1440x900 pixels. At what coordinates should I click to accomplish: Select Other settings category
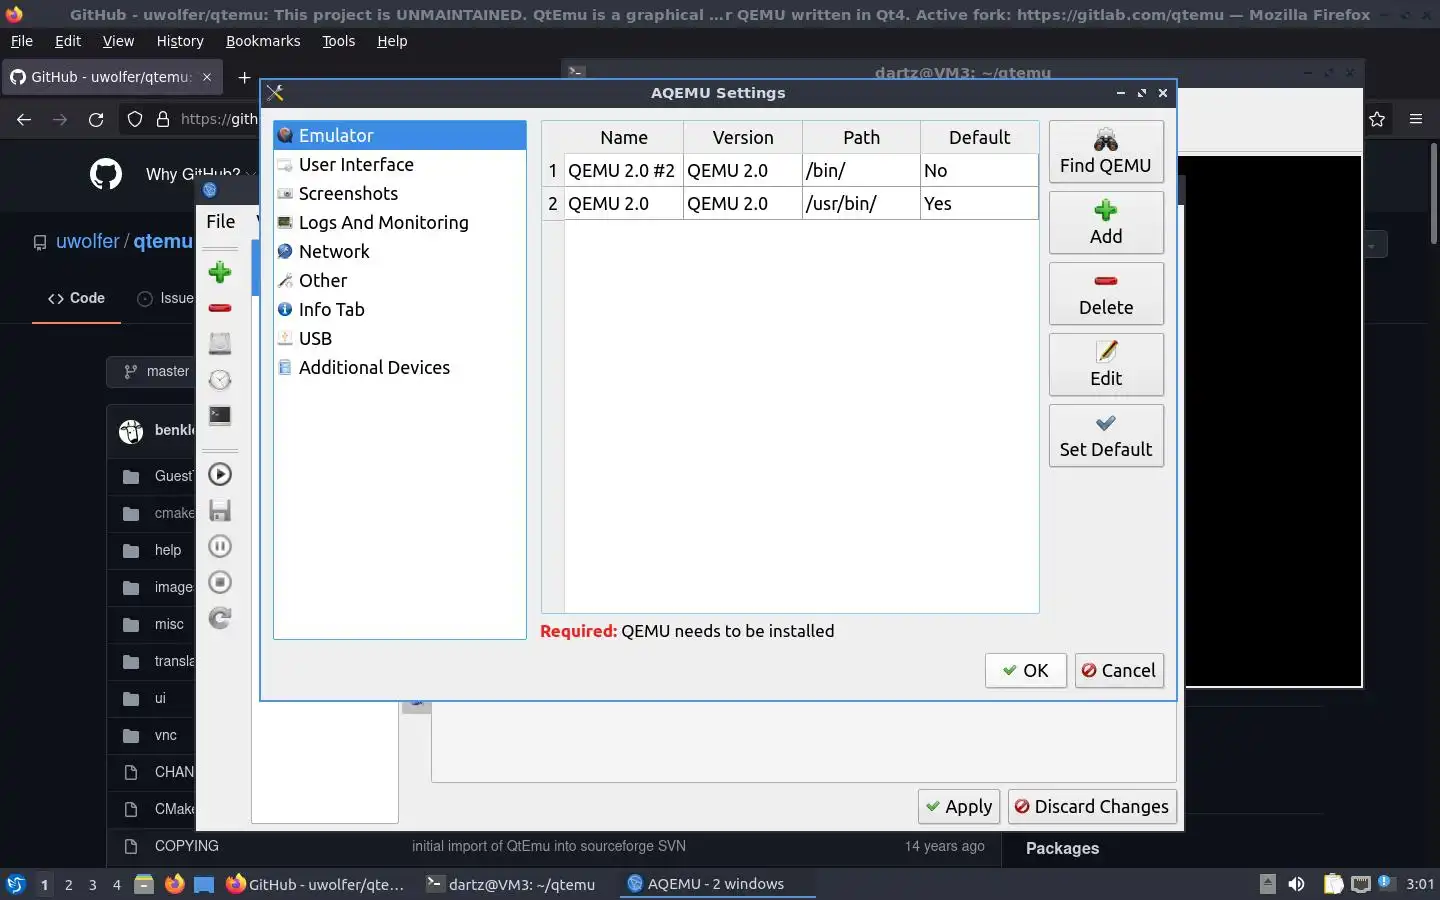pyautogui.click(x=400, y=281)
